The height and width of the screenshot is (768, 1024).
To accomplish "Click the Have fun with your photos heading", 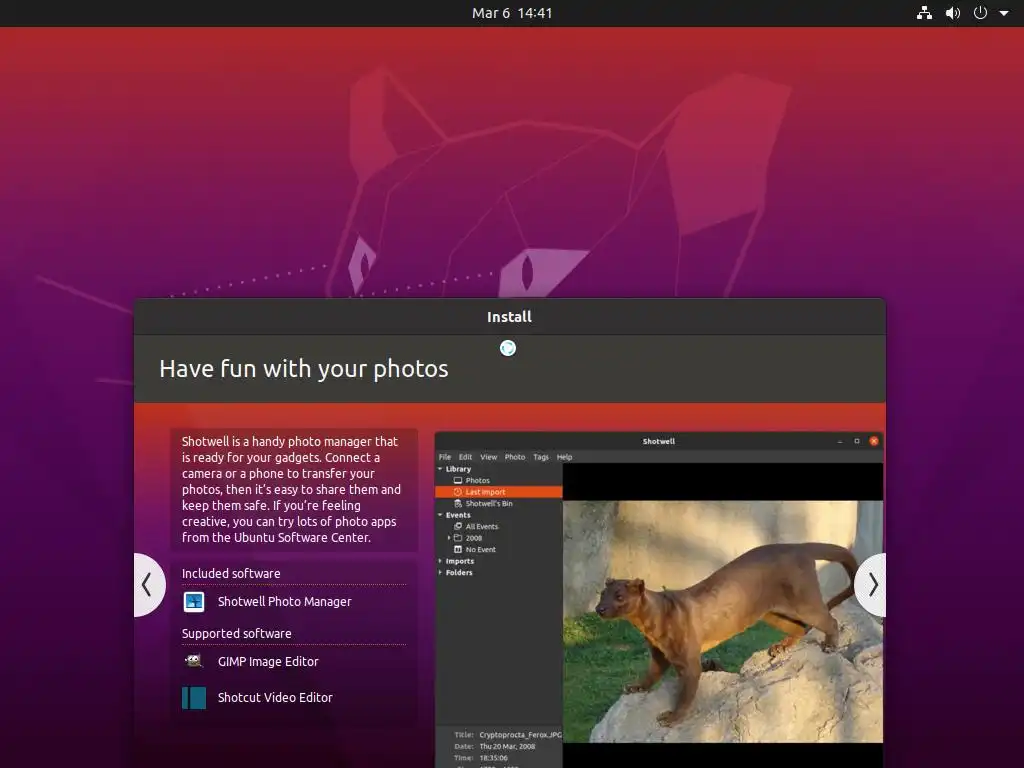I will 304,369.
